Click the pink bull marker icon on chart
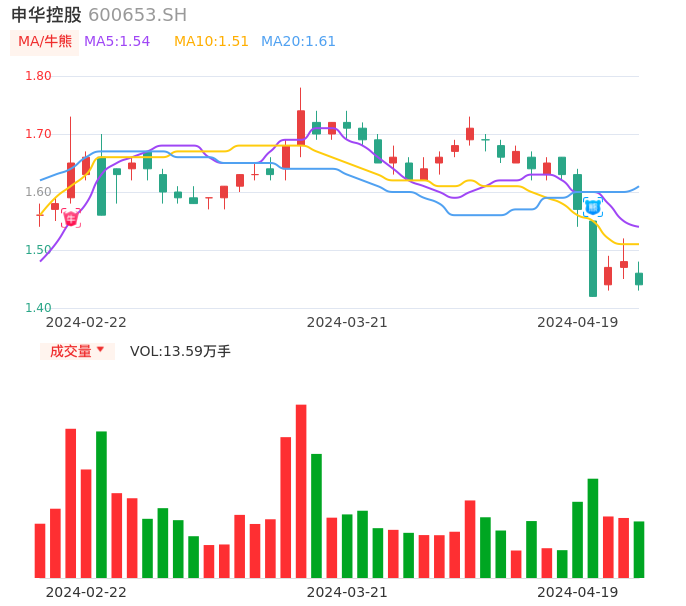The width and height of the screenshot is (686, 606). coord(71,218)
